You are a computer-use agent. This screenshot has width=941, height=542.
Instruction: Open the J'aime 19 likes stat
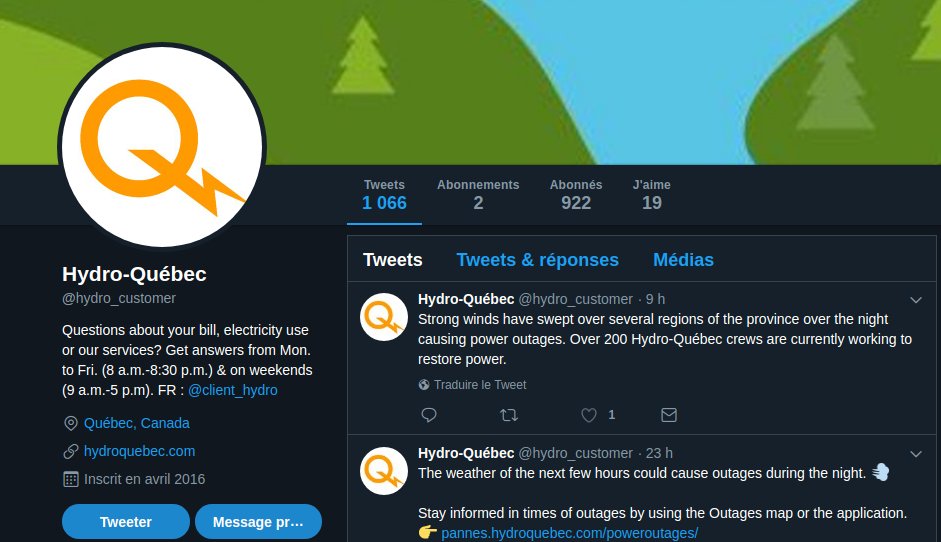(652, 195)
